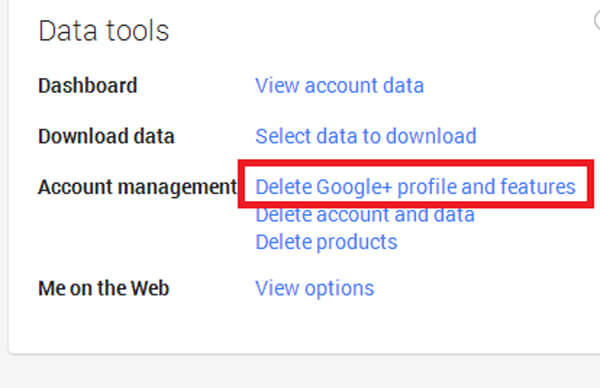Click the gray left margin outside the card
The image size is (600, 388).
pyautogui.click(x=3, y=172)
